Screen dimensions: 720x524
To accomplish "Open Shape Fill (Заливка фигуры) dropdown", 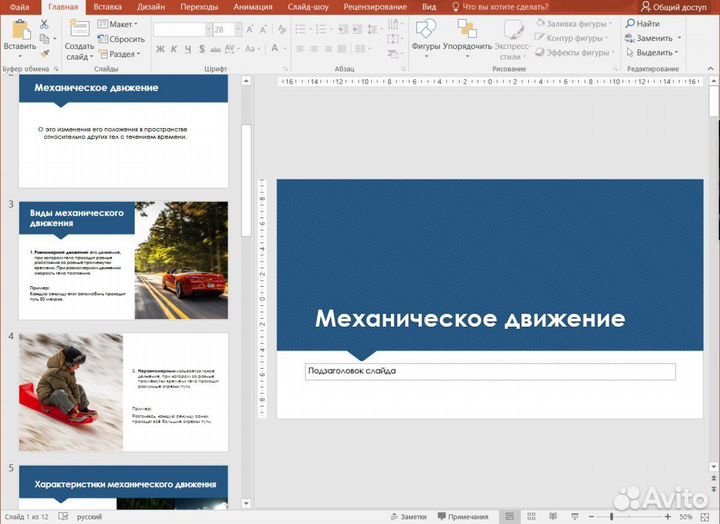I will 574,23.
